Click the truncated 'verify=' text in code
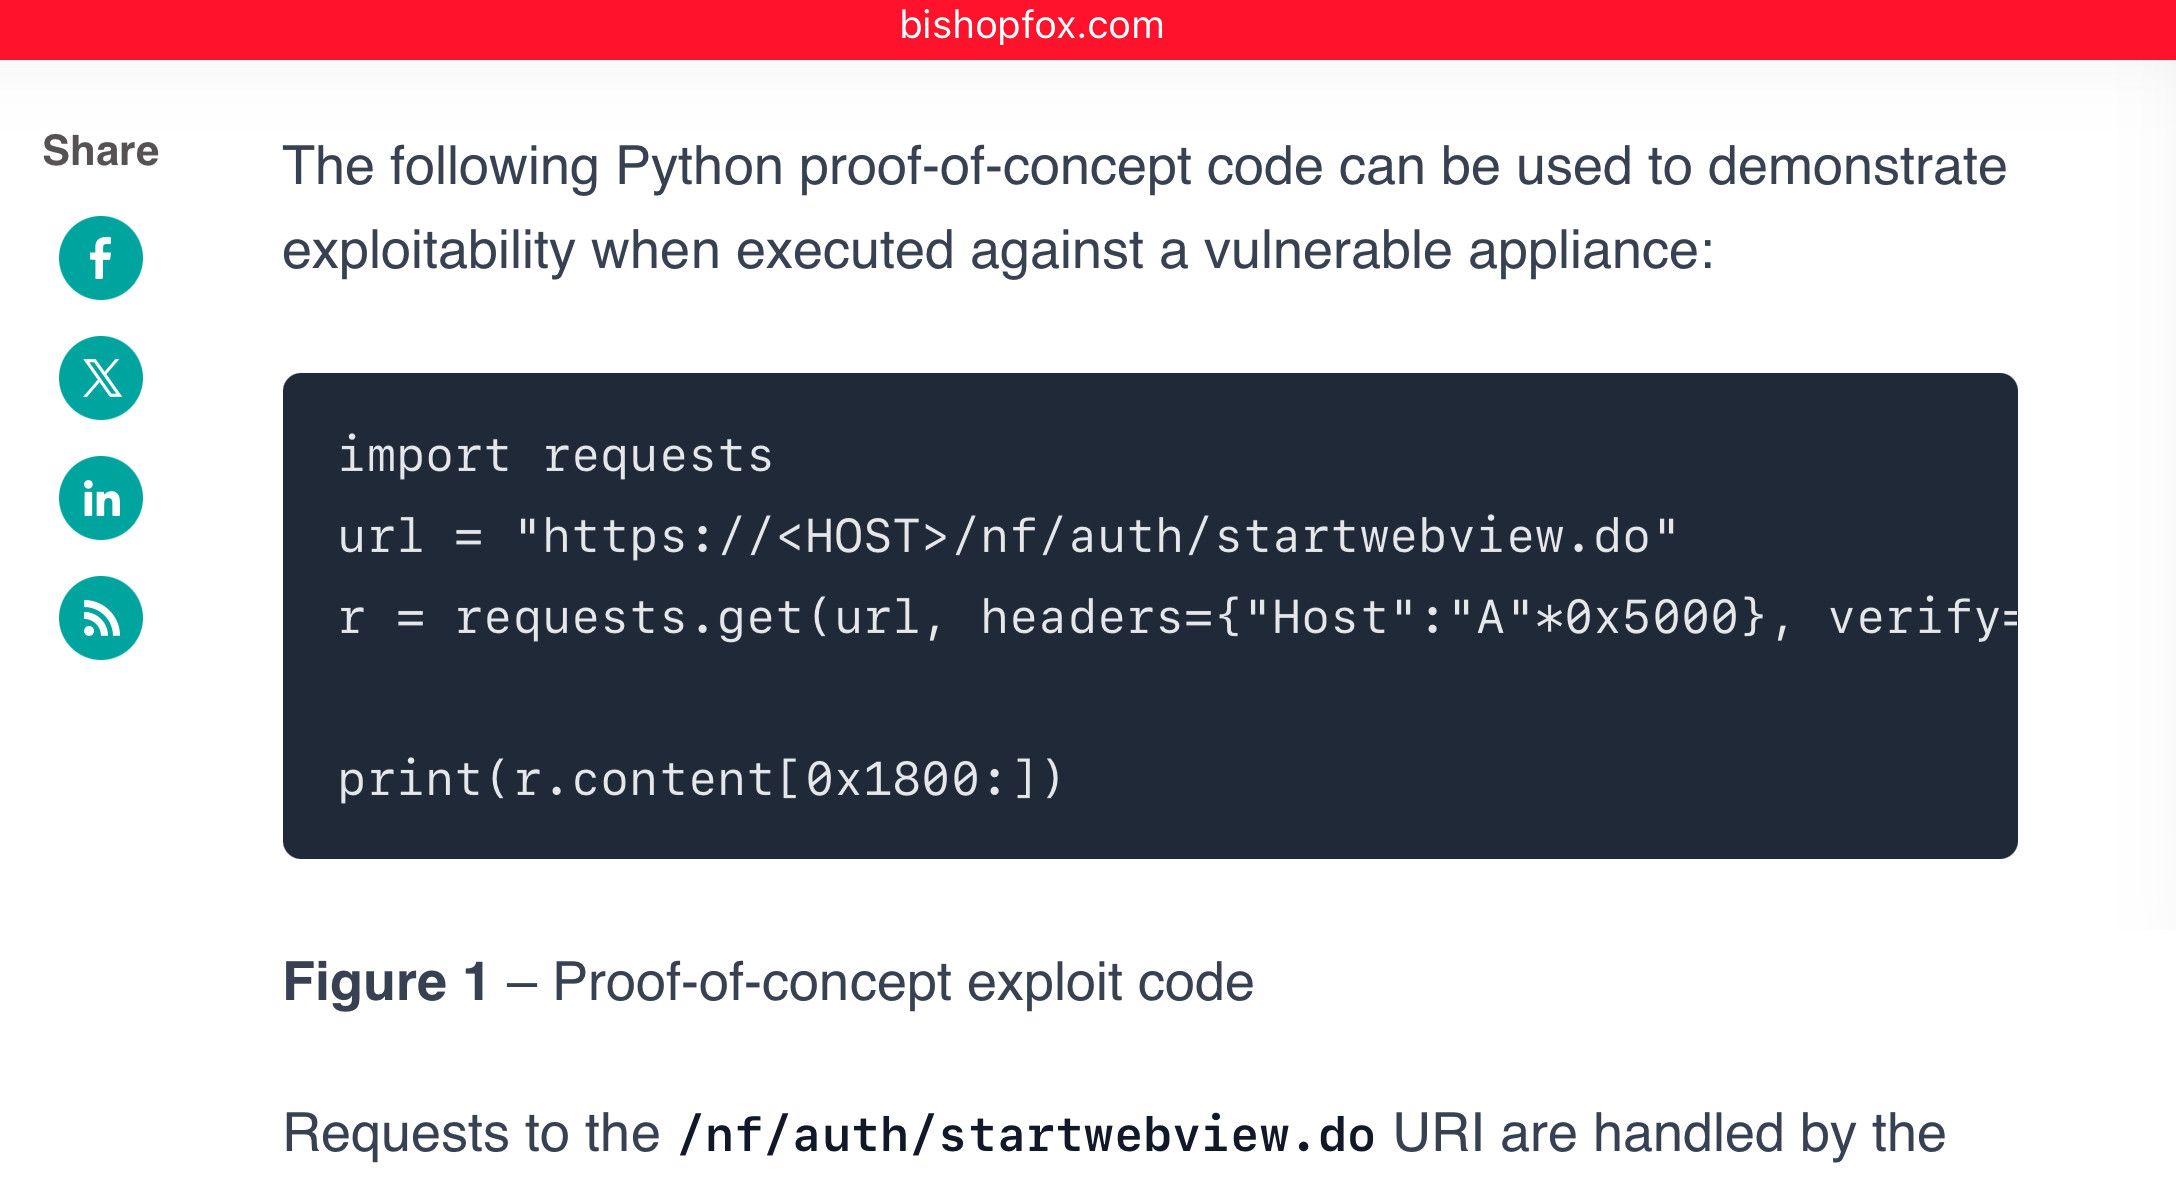Screen dimensions: 2176x1178 tap(1920, 618)
